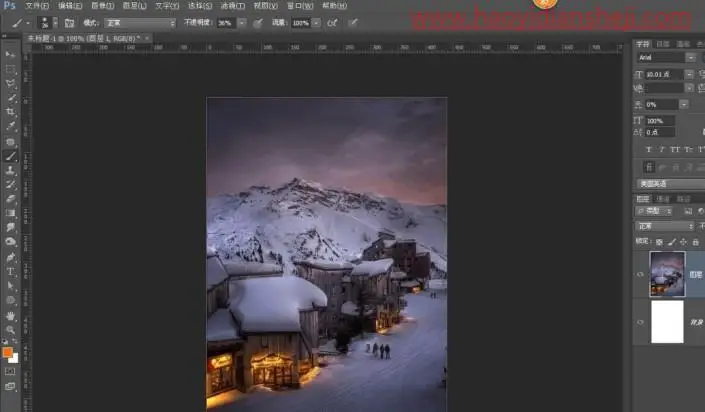Click the top layer image thumbnail

pos(667,274)
